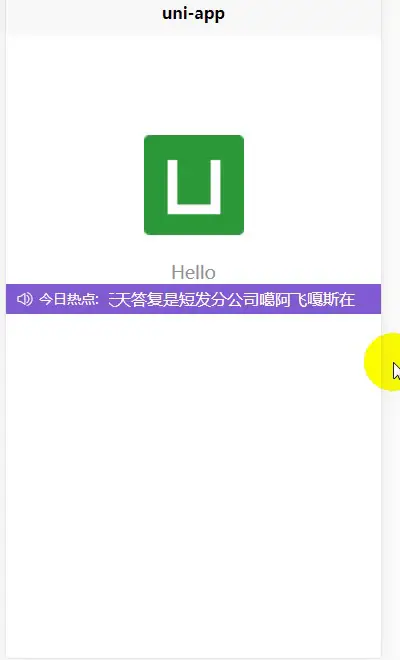400x660 pixels.
Task: Click the characters "公司" in the notice
Action: 243,299
